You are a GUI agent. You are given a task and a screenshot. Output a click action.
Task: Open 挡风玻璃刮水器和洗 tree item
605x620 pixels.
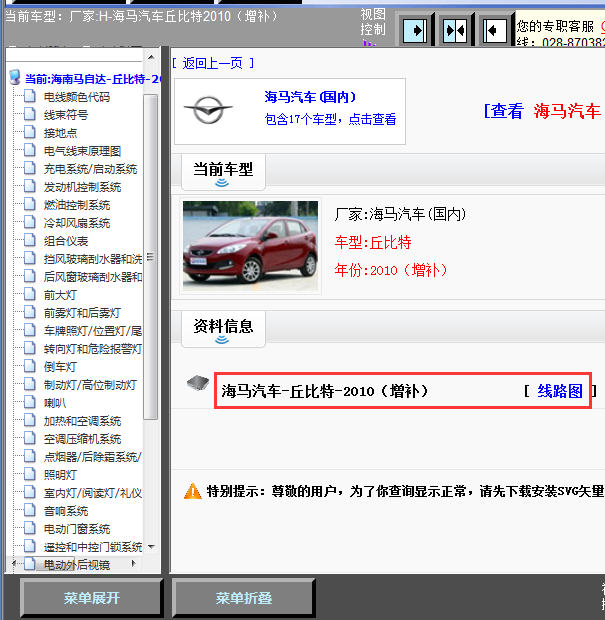point(93,259)
